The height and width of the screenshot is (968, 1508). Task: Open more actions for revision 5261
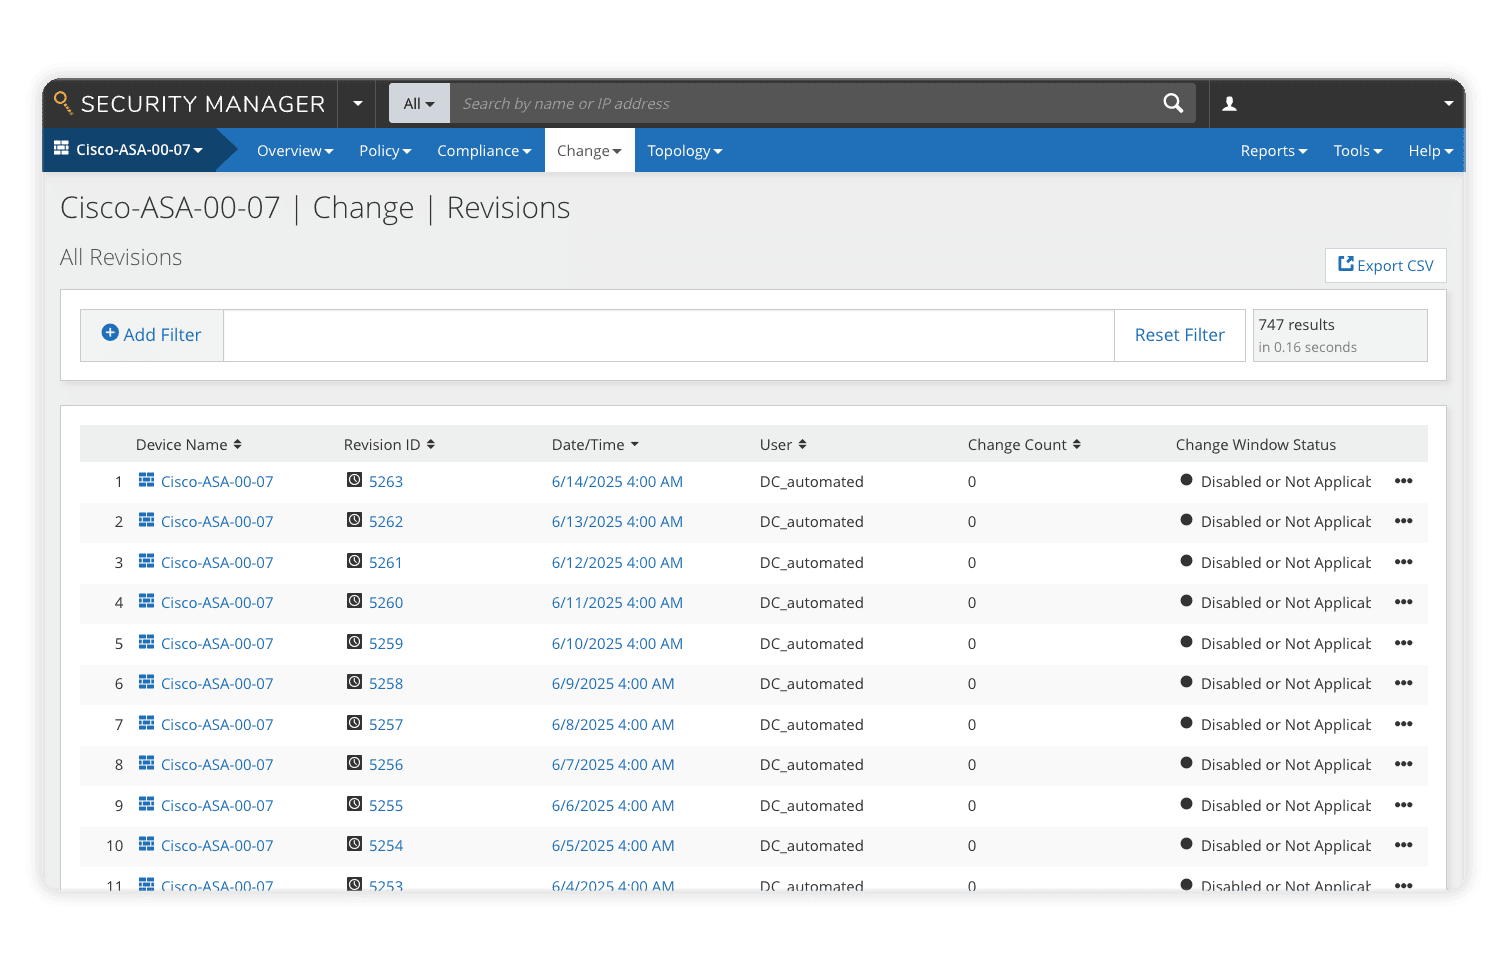click(x=1404, y=562)
